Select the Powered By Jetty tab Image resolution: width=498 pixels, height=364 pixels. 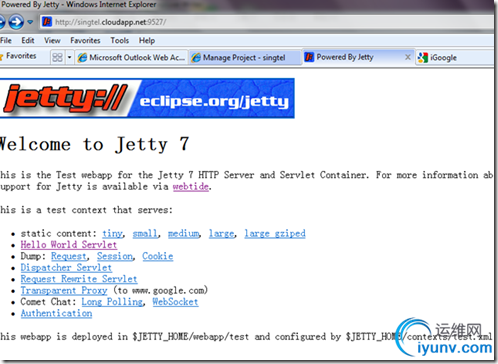point(358,57)
